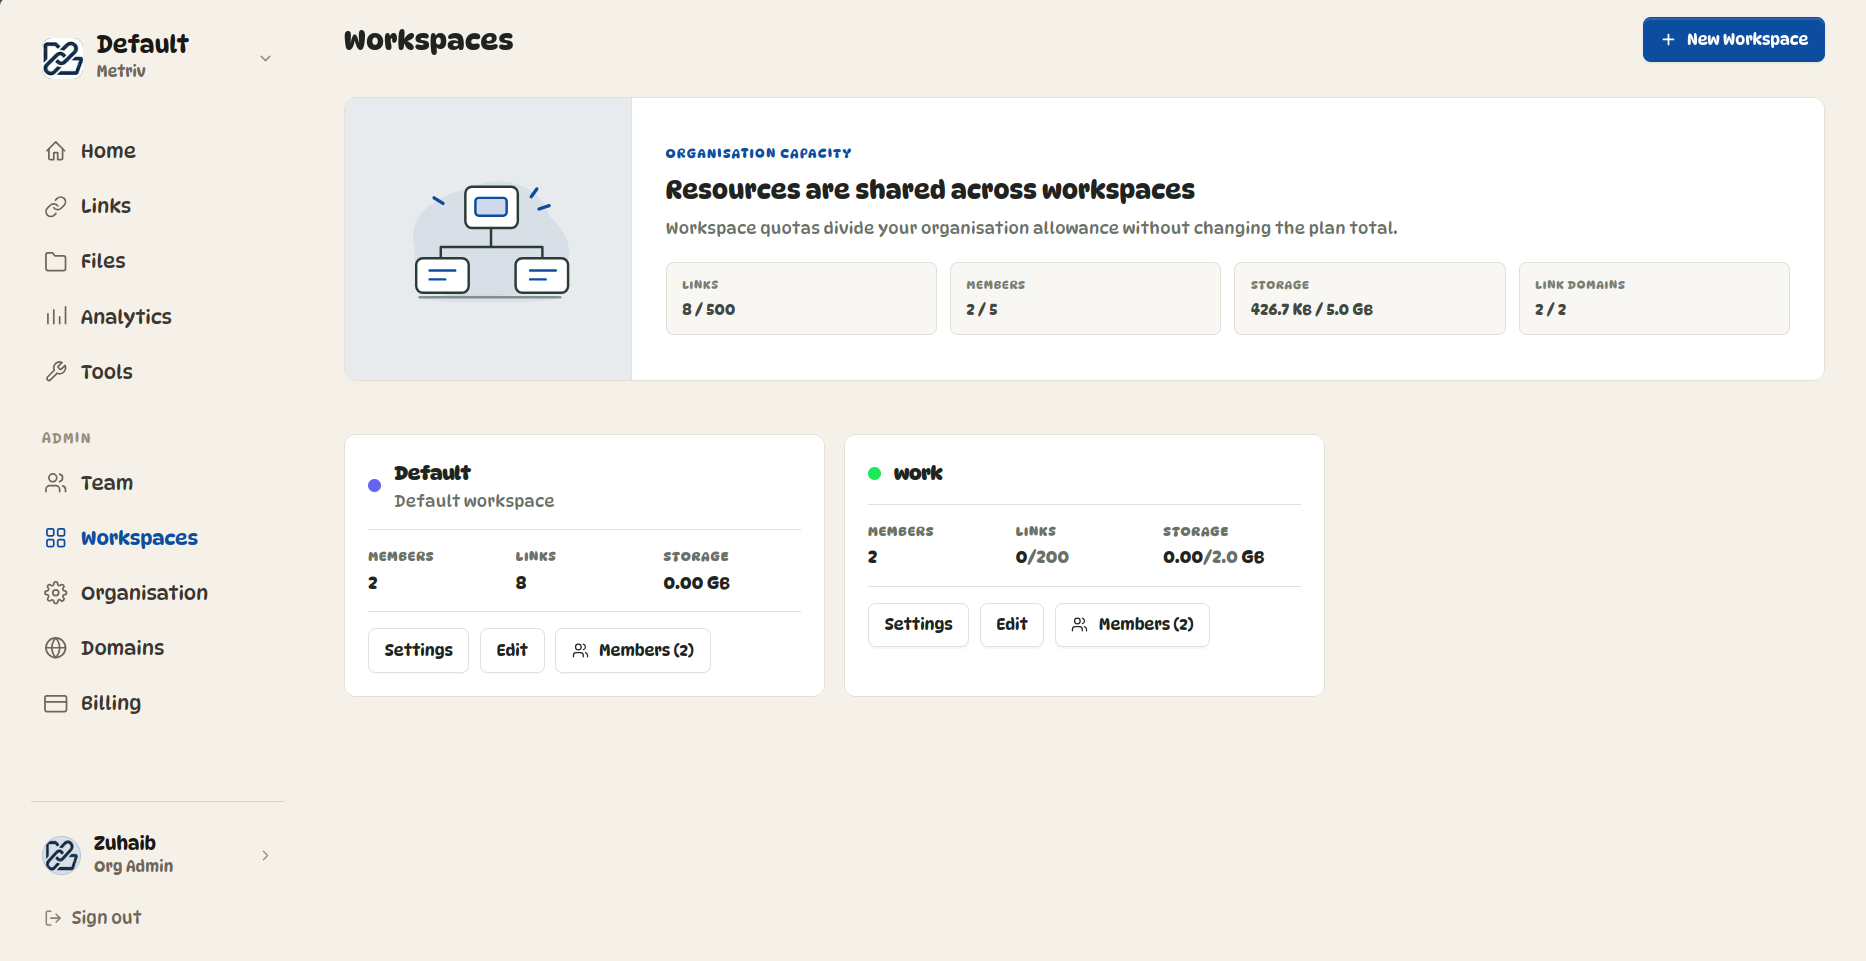Click 'Resources are shared across workspaces' heading

930,190
